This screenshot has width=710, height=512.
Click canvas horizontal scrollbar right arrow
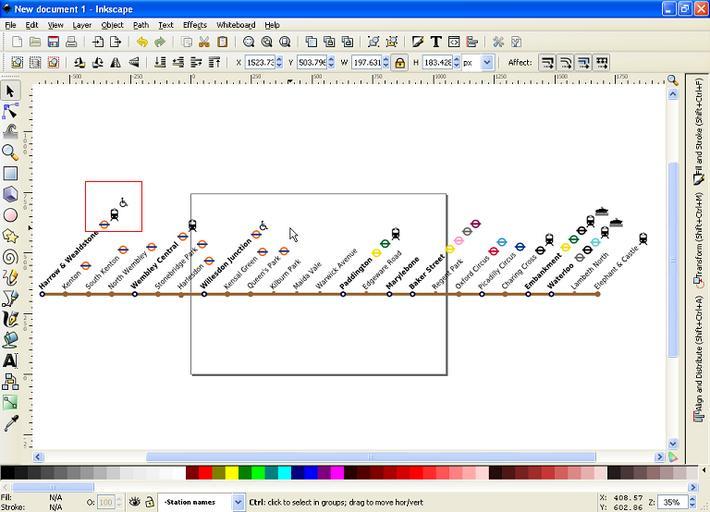click(659, 457)
